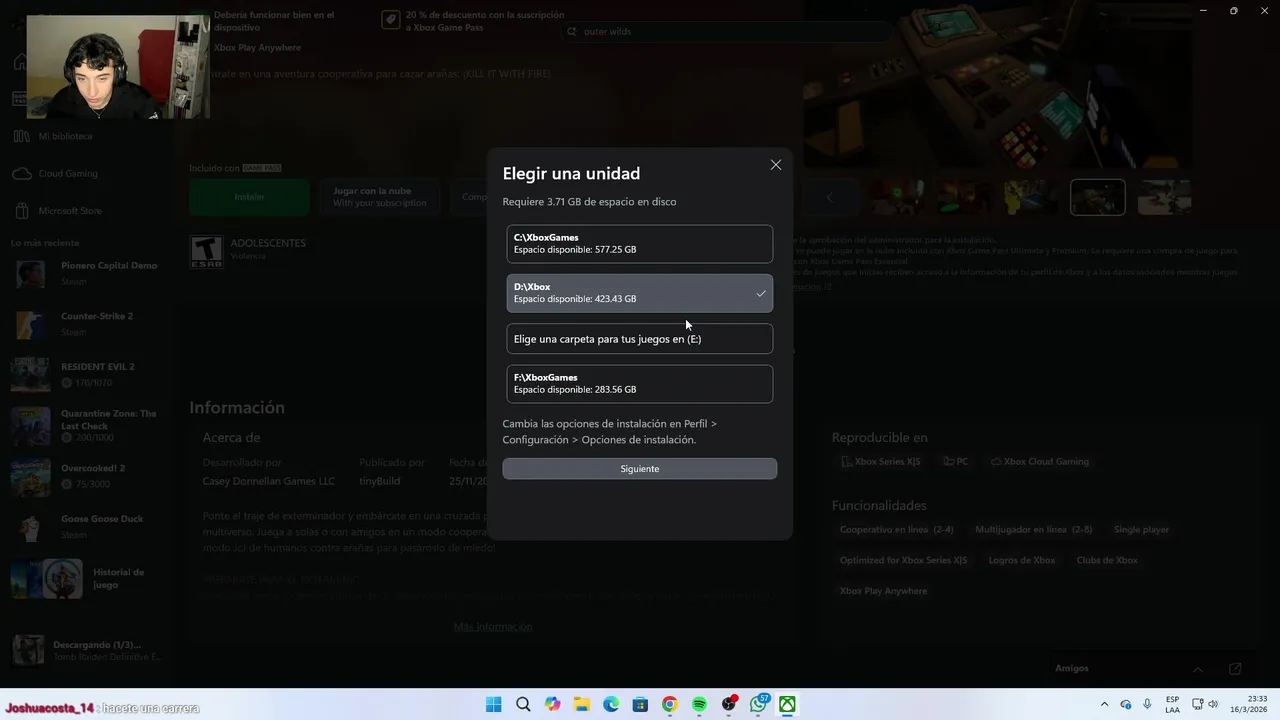Screen dimensions: 1280x720
Task: Open the Descargando (1/3) download status
Action: [x=88, y=650]
